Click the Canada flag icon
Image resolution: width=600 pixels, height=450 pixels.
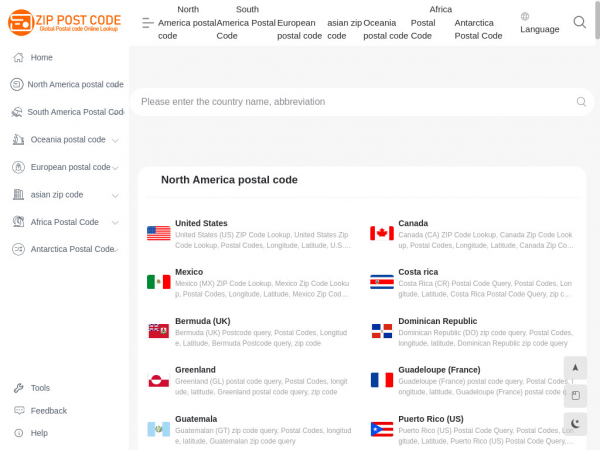coord(381,233)
